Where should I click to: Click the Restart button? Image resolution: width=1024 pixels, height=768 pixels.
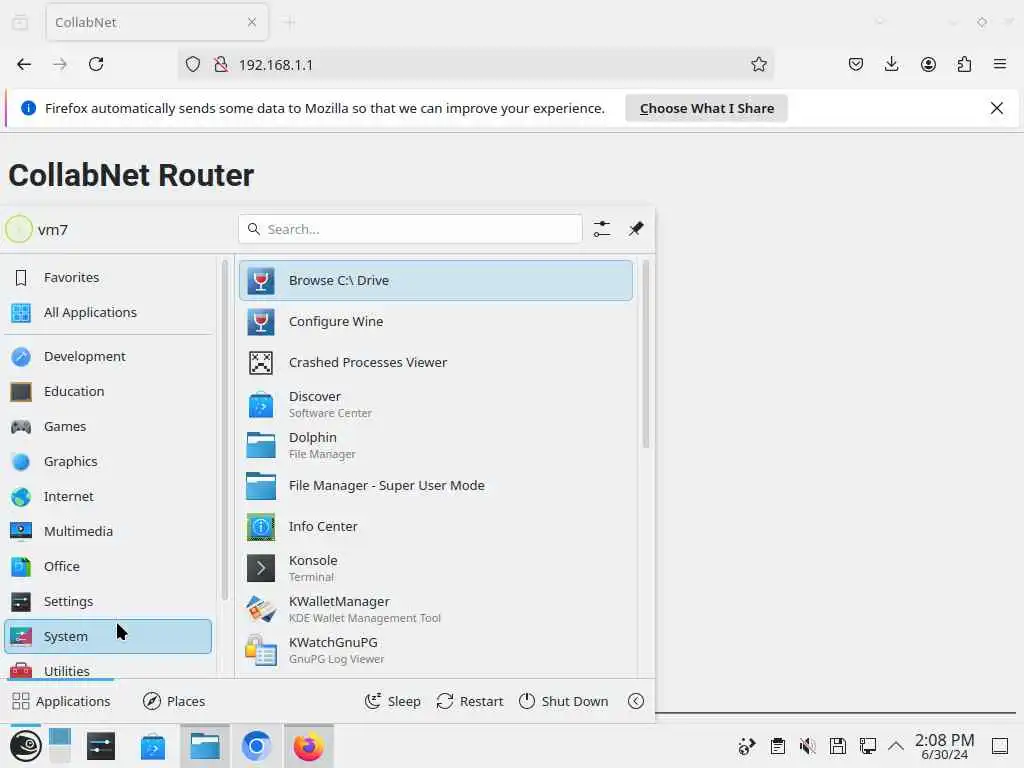click(x=470, y=701)
